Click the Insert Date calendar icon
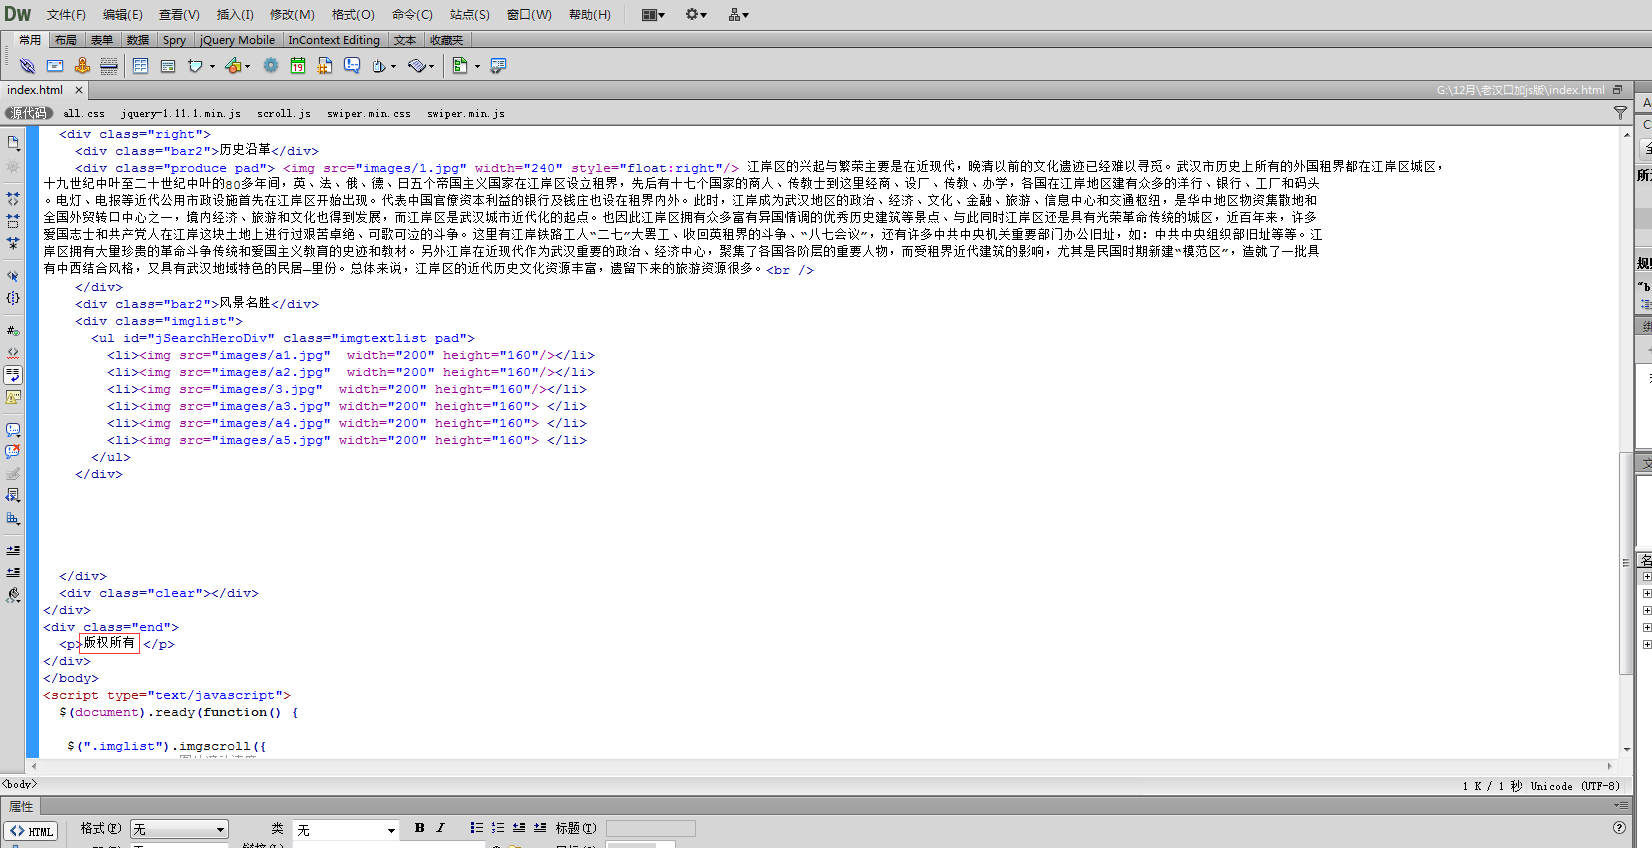The height and width of the screenshot is (848, 1652). point(298,66)
